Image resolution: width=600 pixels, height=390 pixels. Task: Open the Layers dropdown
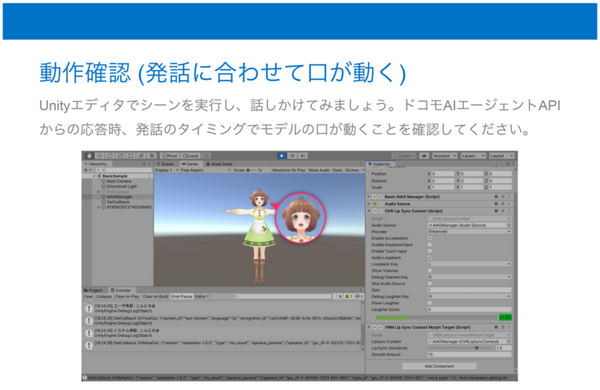[x=473, y=156]
